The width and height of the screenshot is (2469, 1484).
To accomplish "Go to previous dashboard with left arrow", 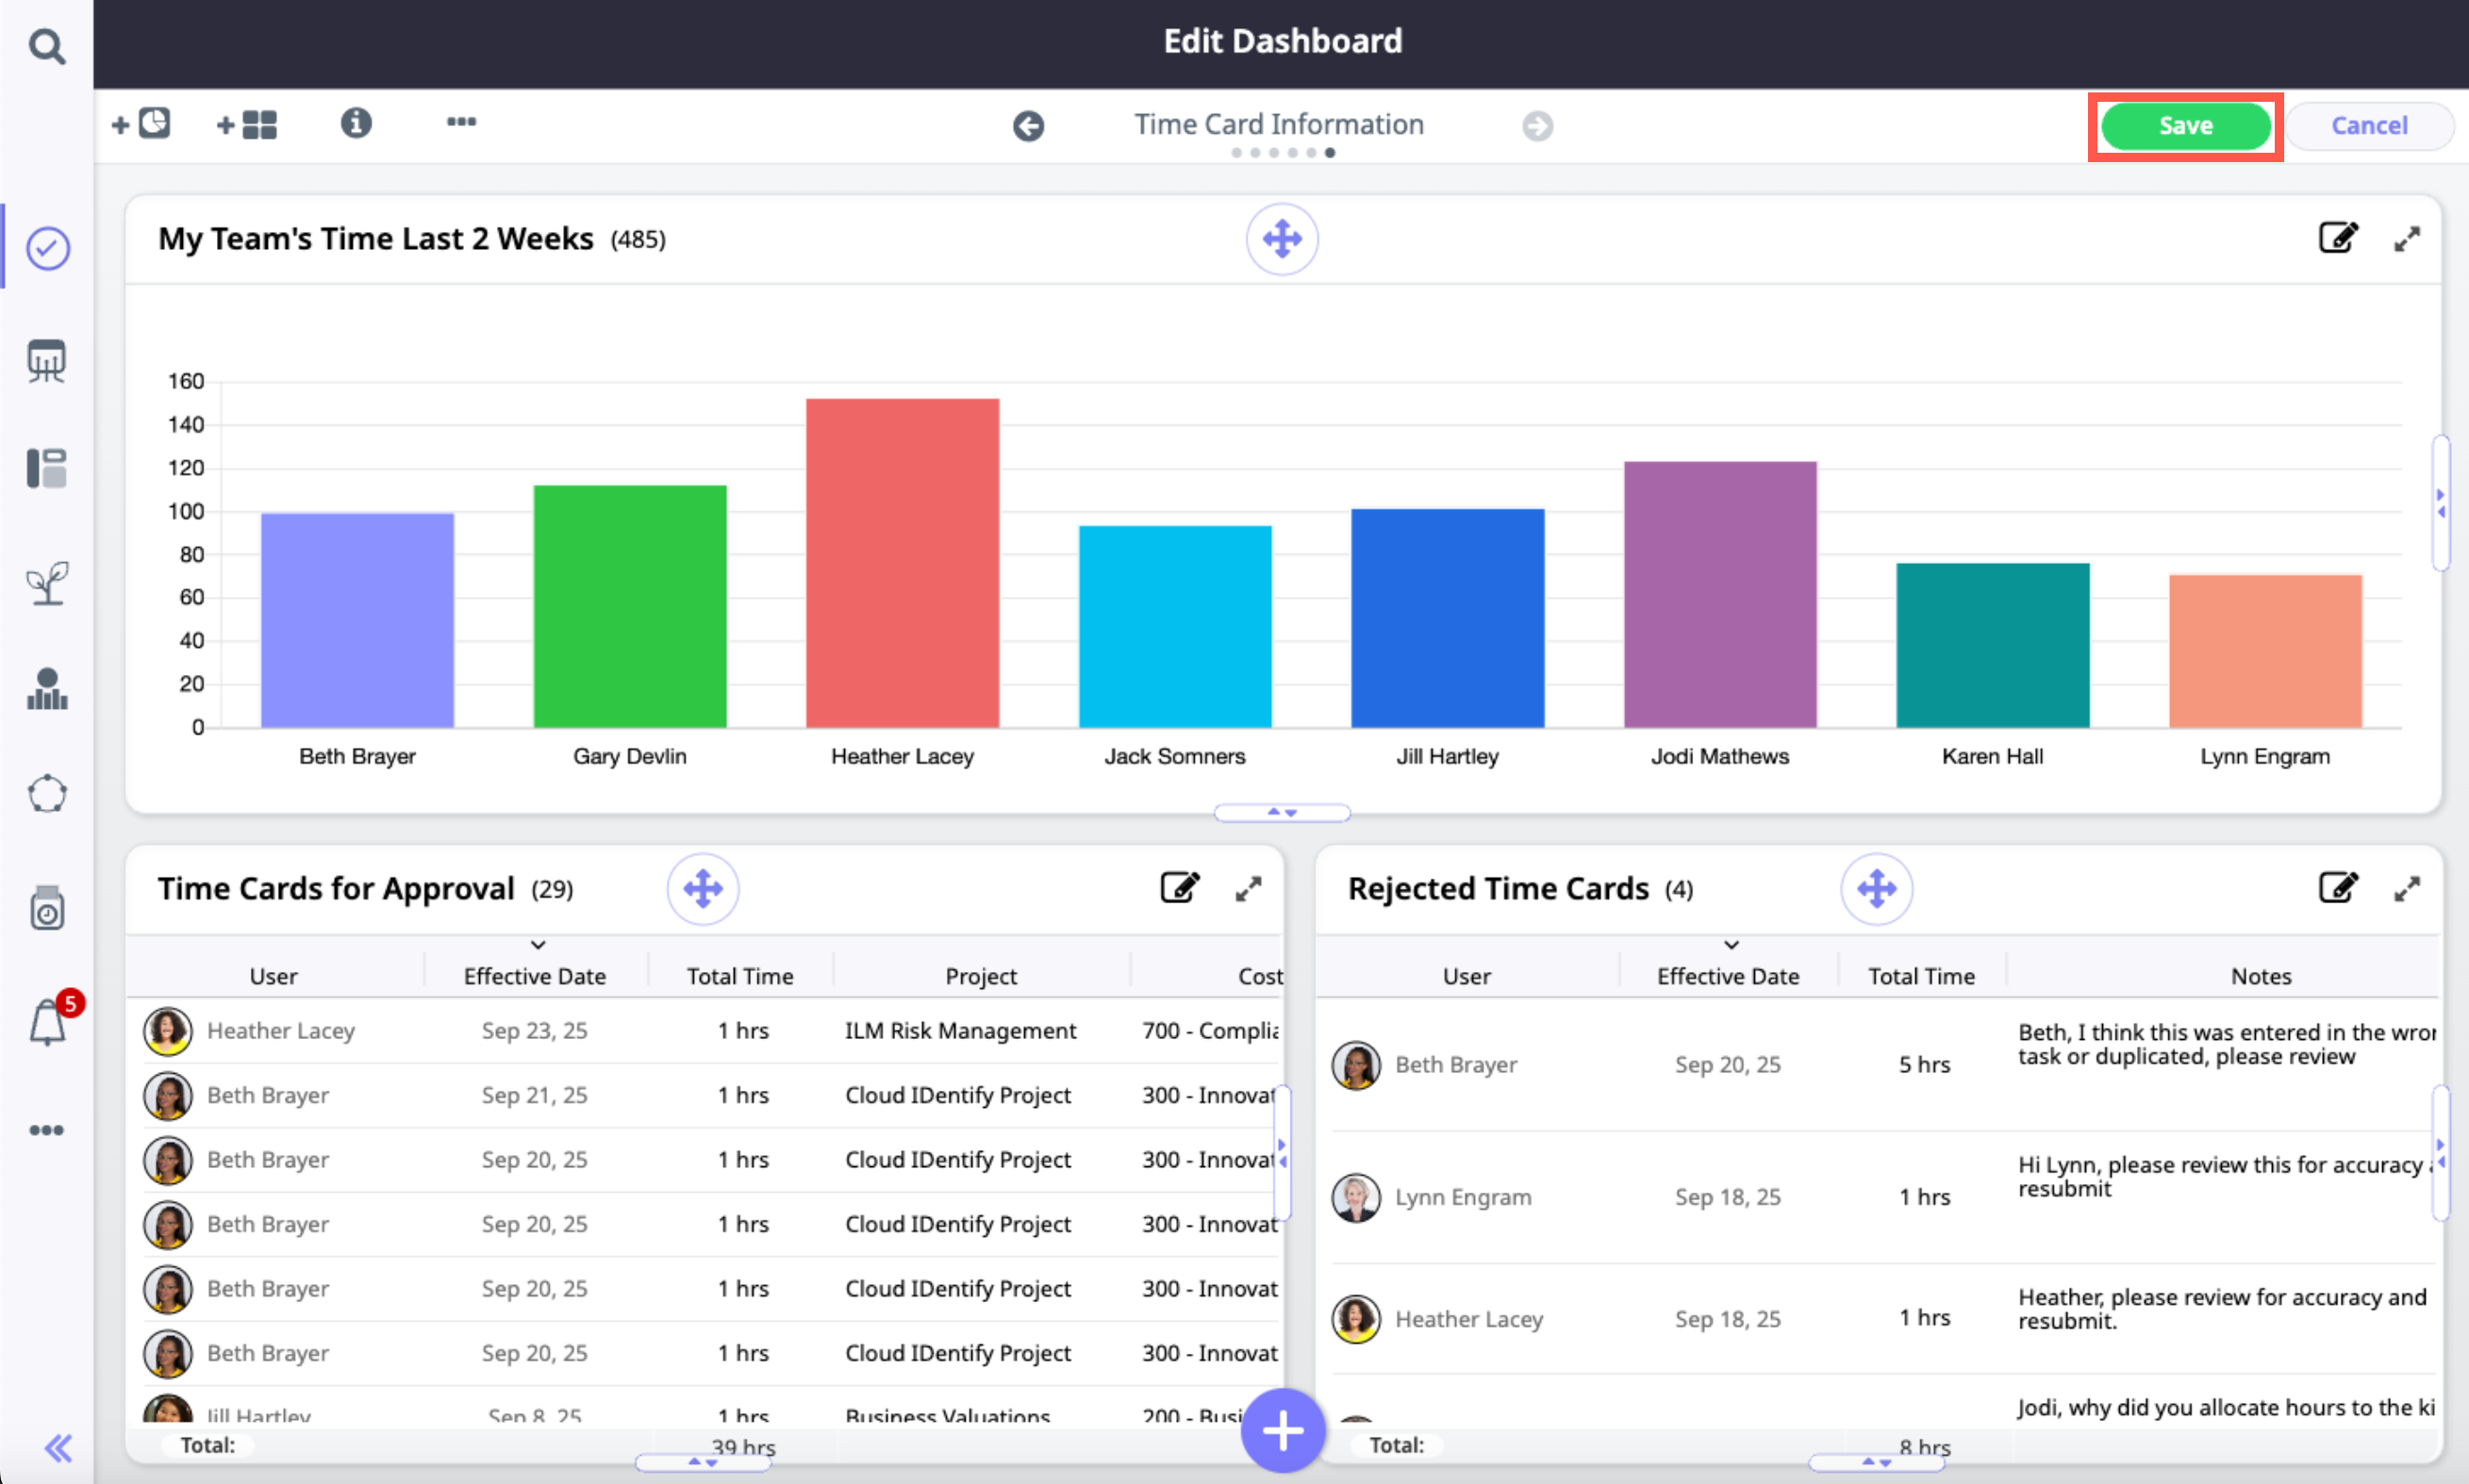I will [1028, 126].
